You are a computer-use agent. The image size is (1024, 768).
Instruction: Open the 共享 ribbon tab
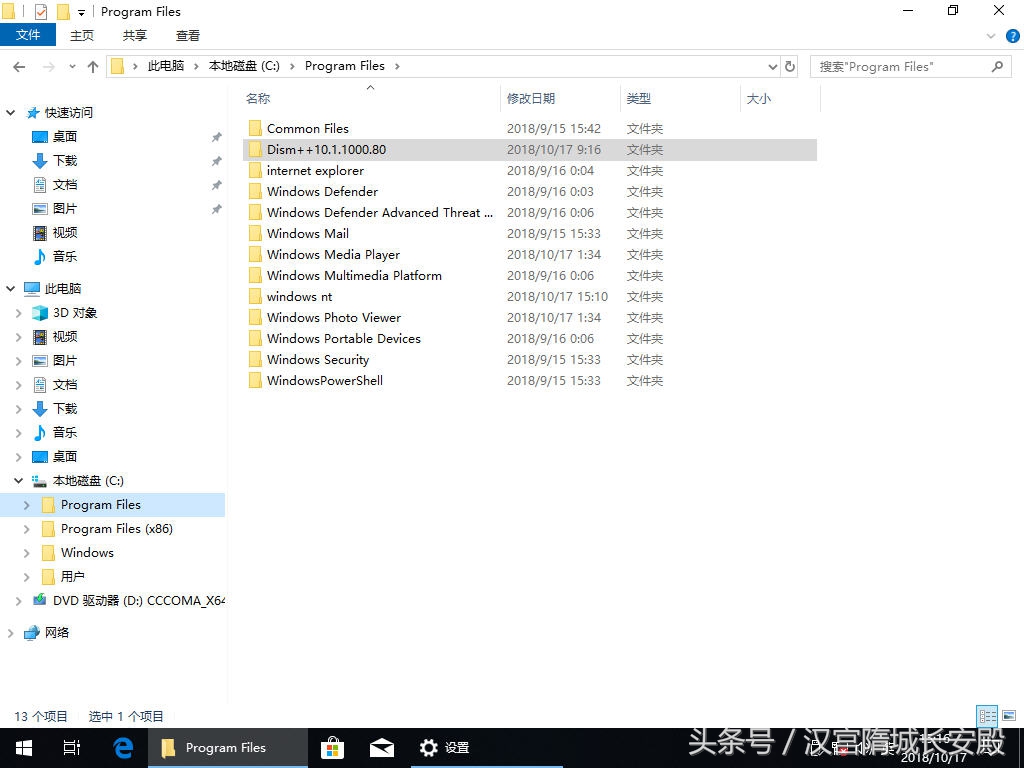point(135,35)
